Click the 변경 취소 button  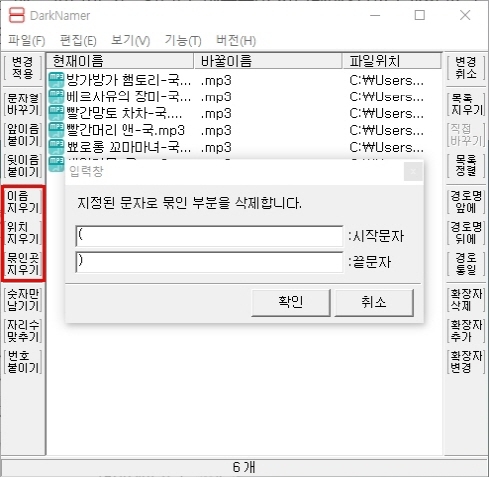(466, 68)
